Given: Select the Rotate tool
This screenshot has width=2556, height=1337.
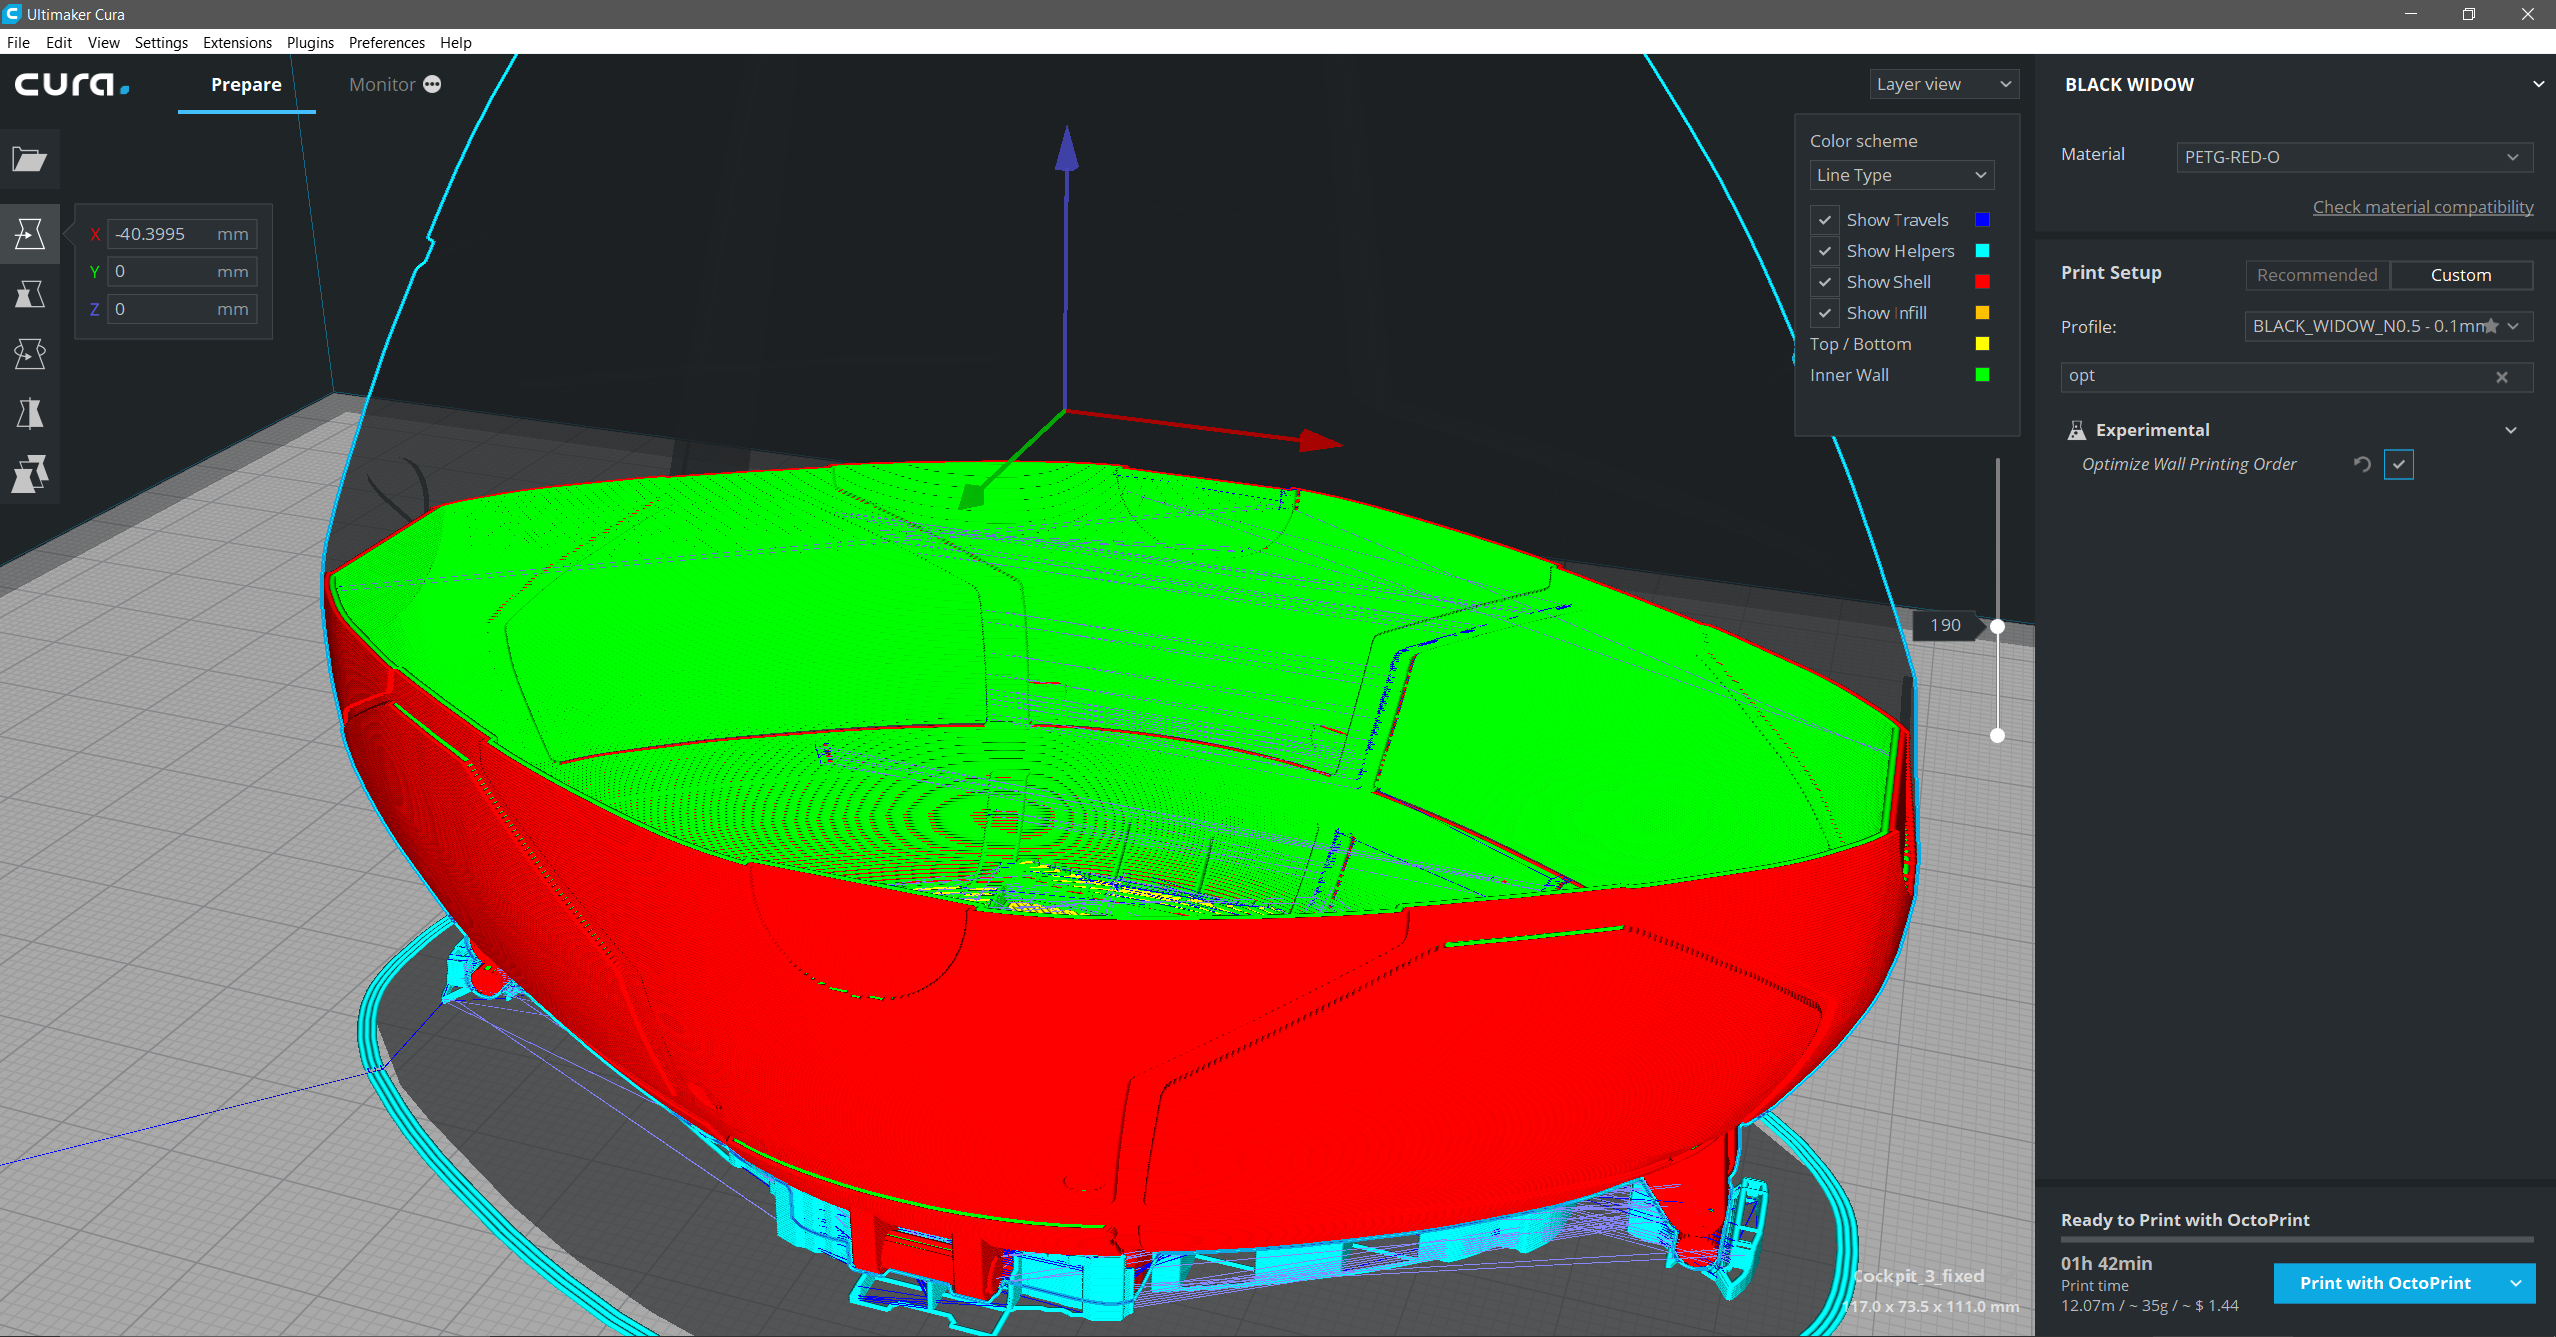Looking at the screenshot, I should click(30, 353).
